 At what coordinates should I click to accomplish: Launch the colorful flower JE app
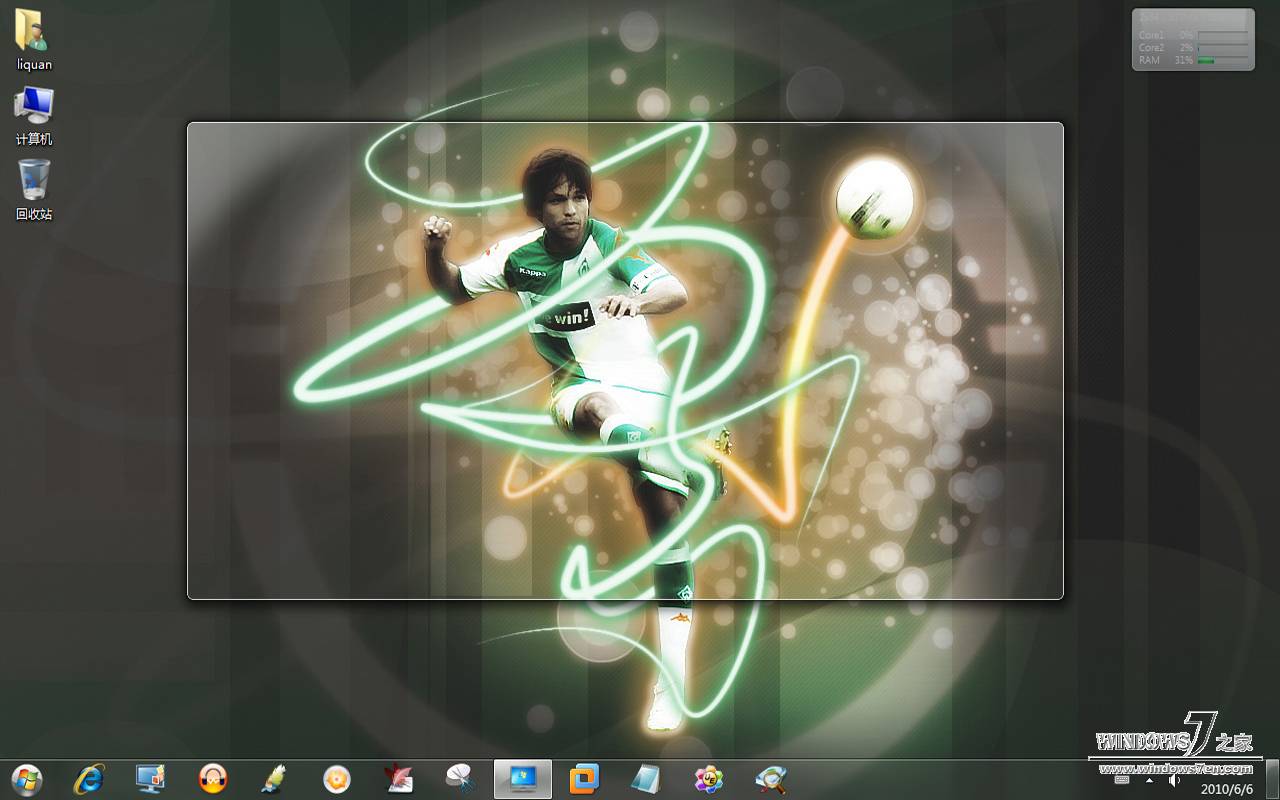click(x=708, y=779)
